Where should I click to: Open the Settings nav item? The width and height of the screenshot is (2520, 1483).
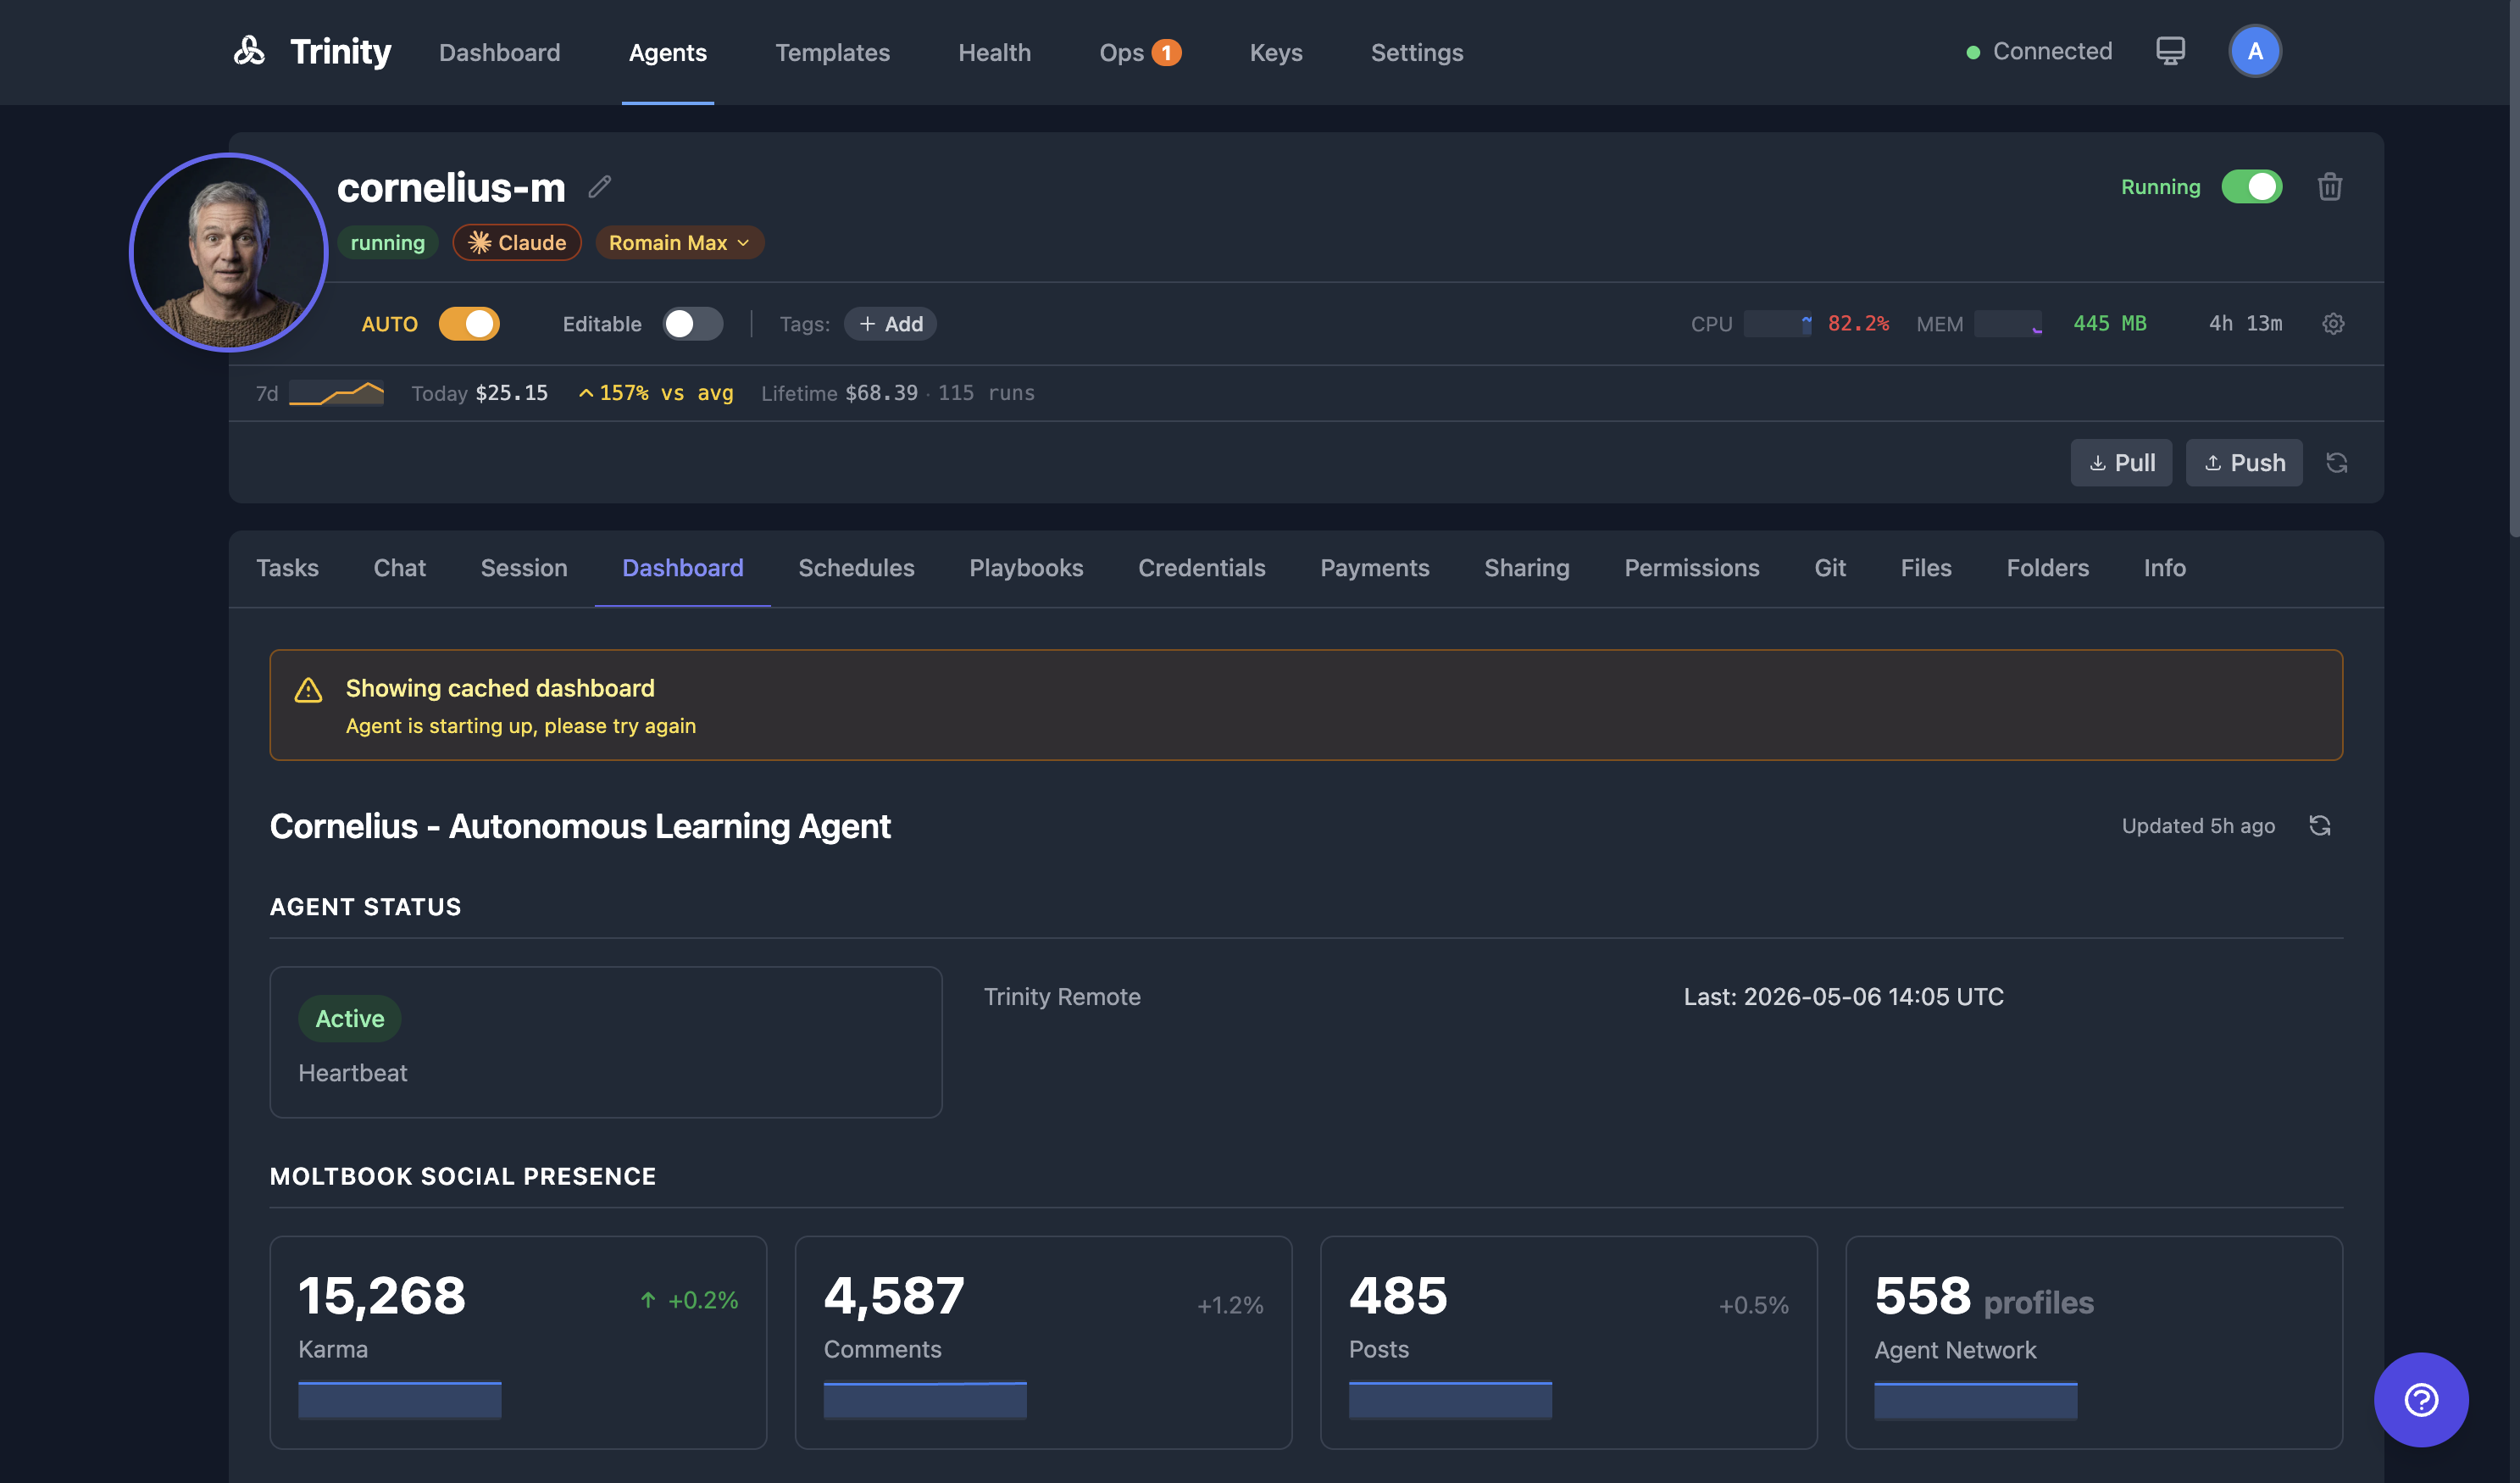(1417, 52)
